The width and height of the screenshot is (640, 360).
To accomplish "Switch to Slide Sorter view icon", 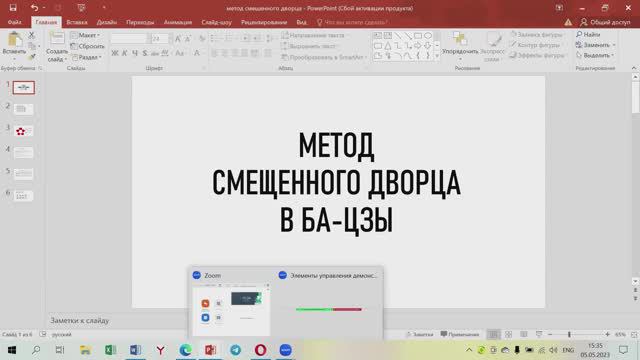I will [508, 334].
